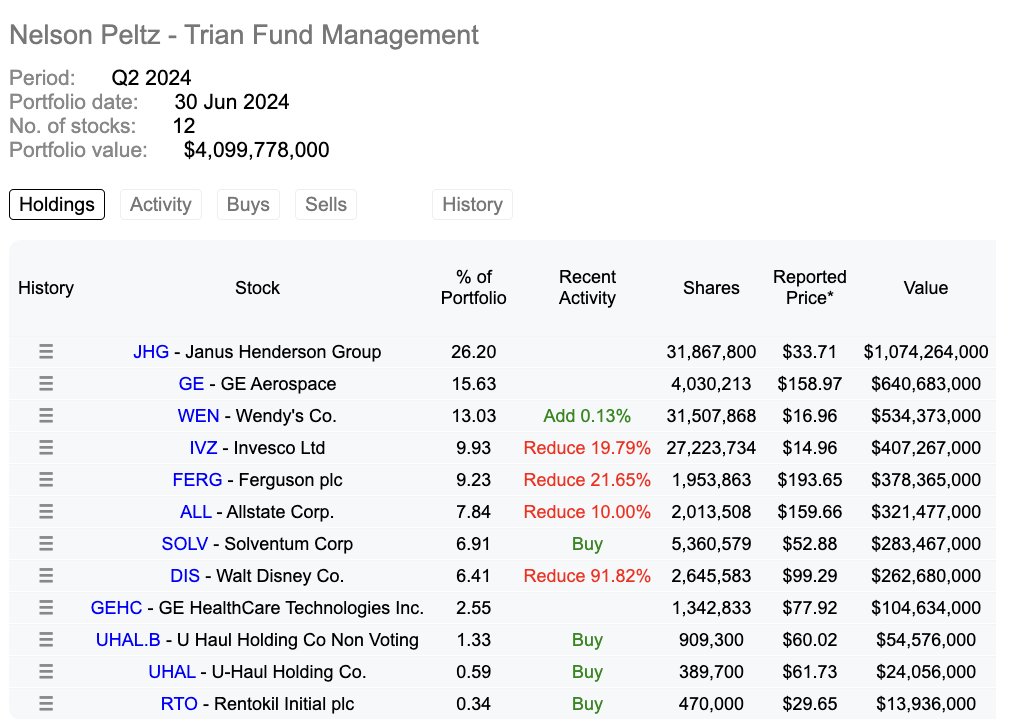The height and width of the screenshot is (726, 1010).
Task: Click the History column header
Action: [46, 287]
